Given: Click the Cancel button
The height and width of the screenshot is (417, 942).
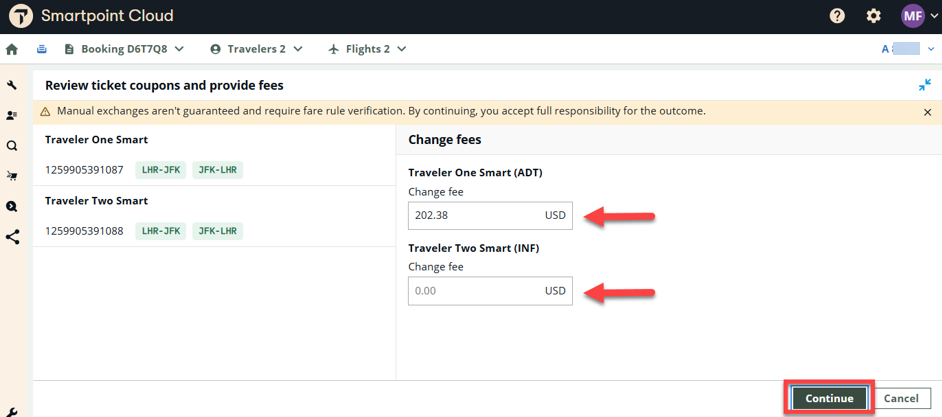Looking at the screenshot, I should 900,398.
